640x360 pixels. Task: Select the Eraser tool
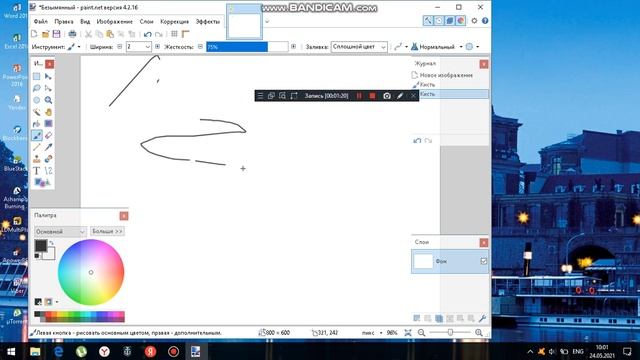(49, 136)
